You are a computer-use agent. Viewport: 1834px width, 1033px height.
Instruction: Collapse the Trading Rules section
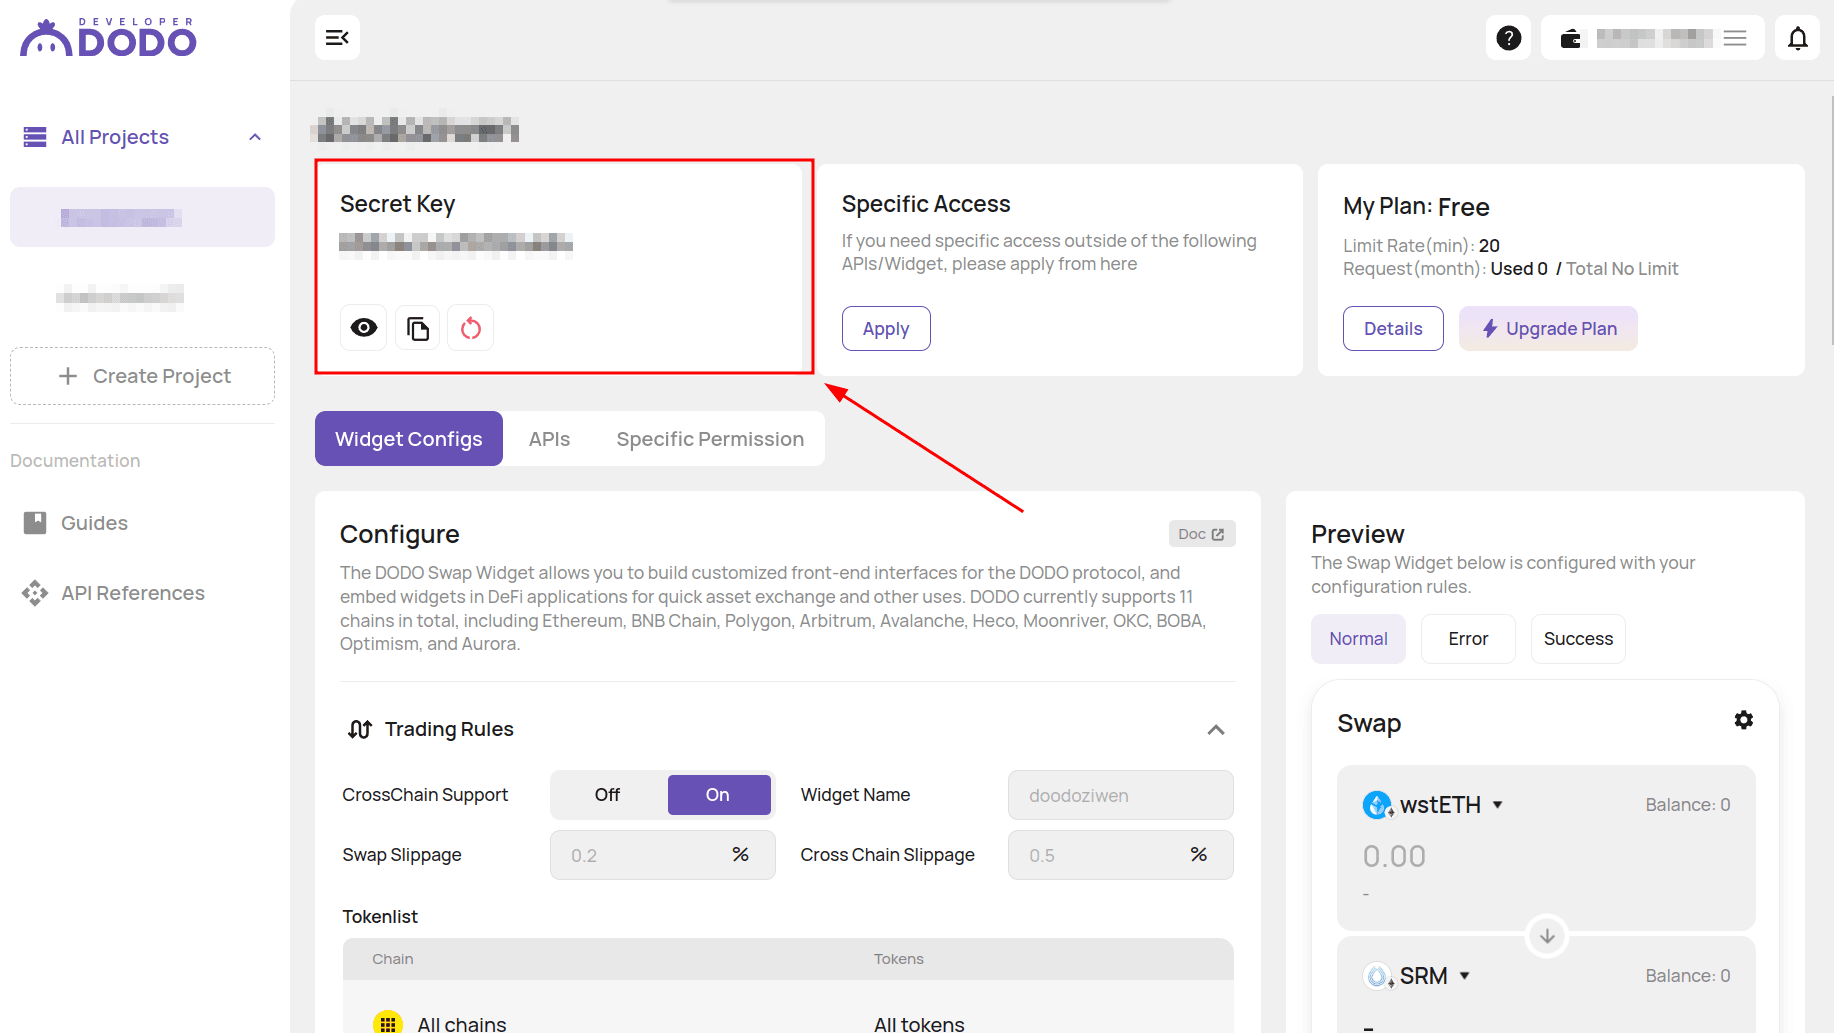1216,729
